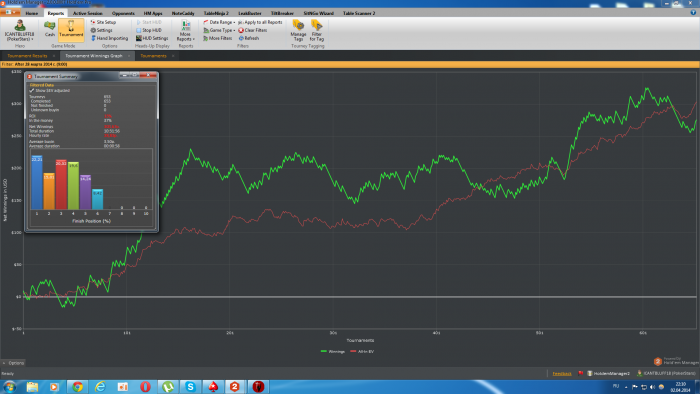Image resolution: width=700 pixels, height=394 pixels.
Task: Clear Filters in the ribbon
Action: click(x=252, y=30)
